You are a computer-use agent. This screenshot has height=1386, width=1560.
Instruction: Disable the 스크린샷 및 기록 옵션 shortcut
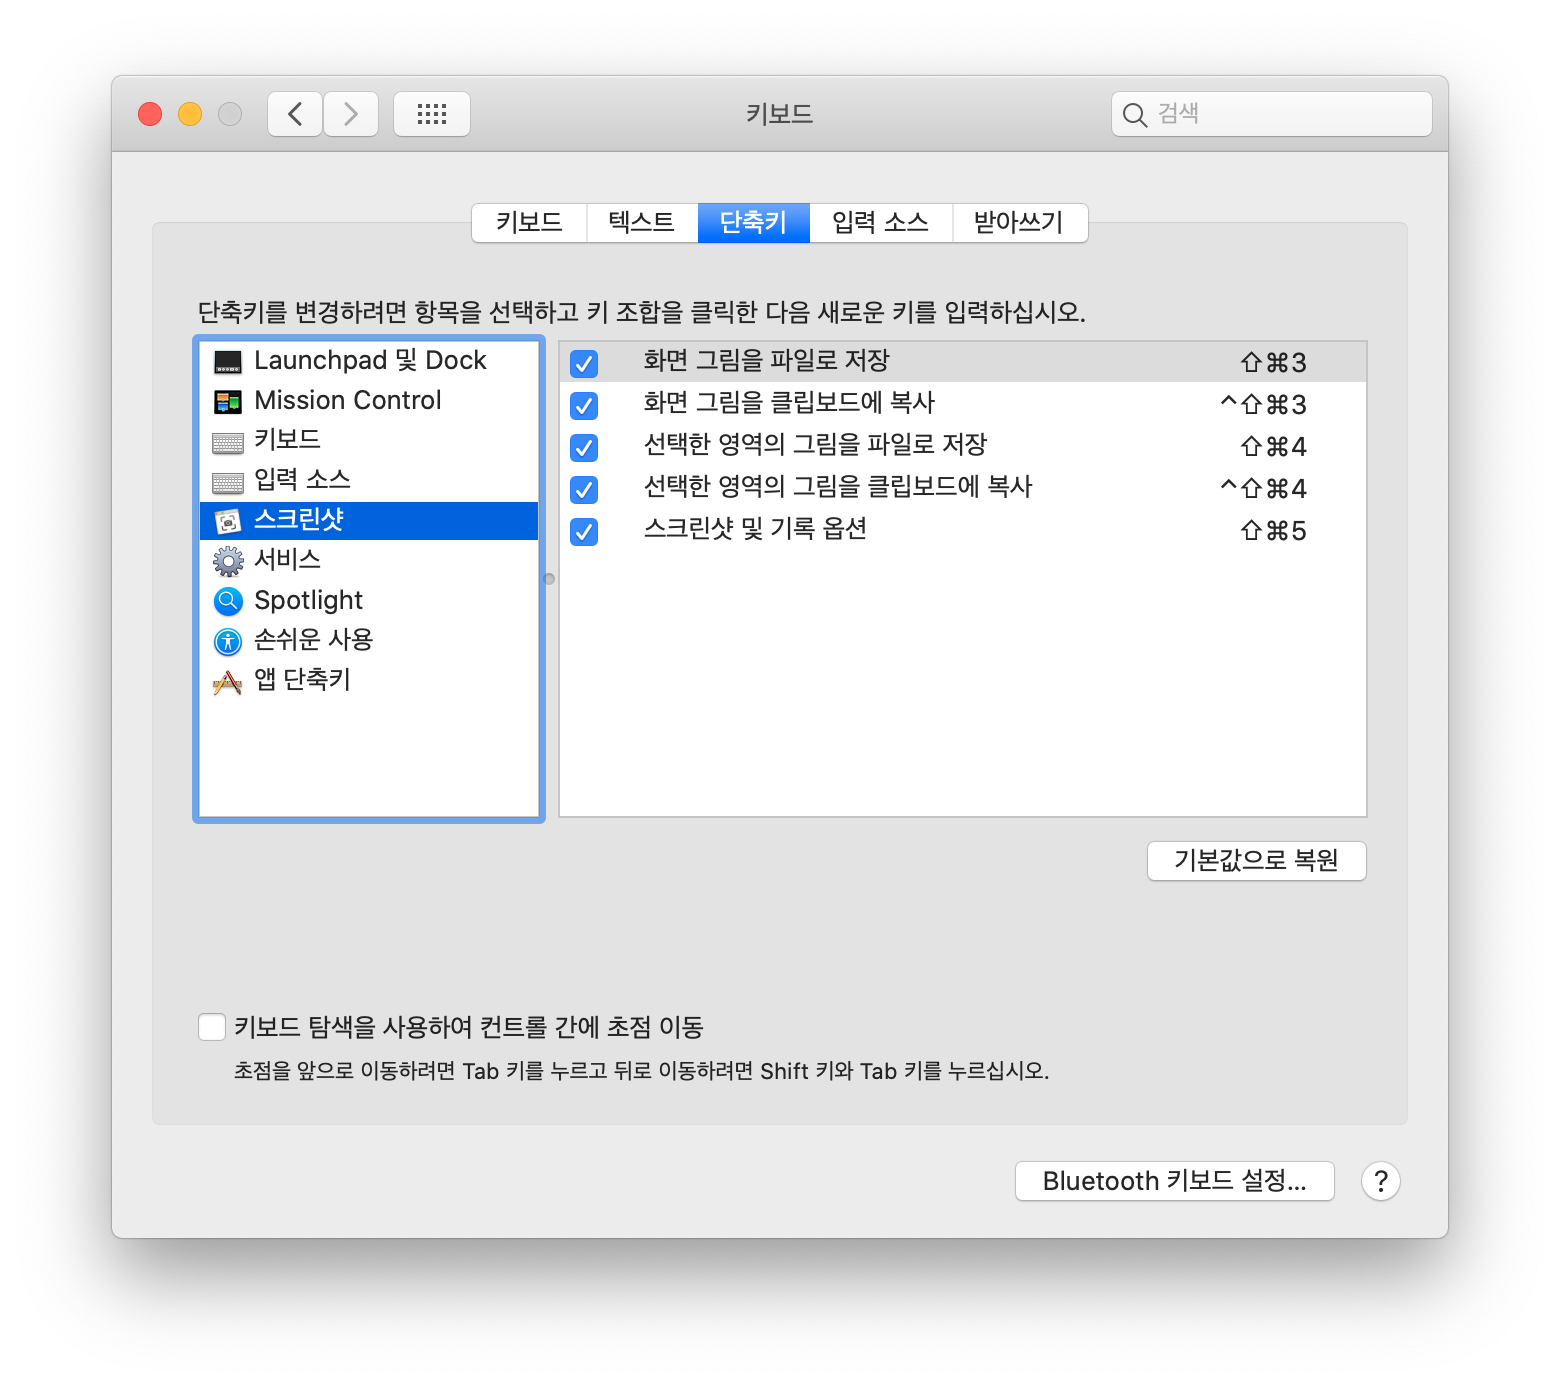click(584, 531)
